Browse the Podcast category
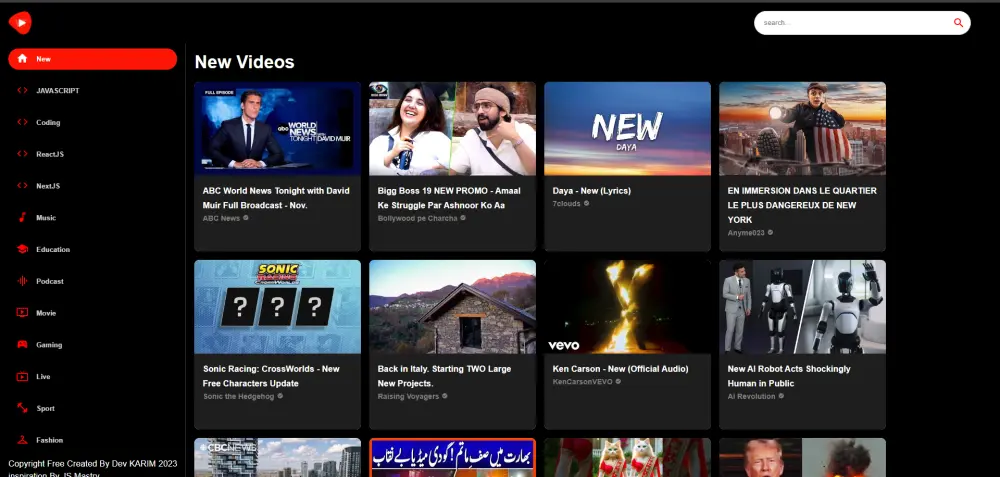The width and height of the screenshot is (1000, 477). click(92, 281)
